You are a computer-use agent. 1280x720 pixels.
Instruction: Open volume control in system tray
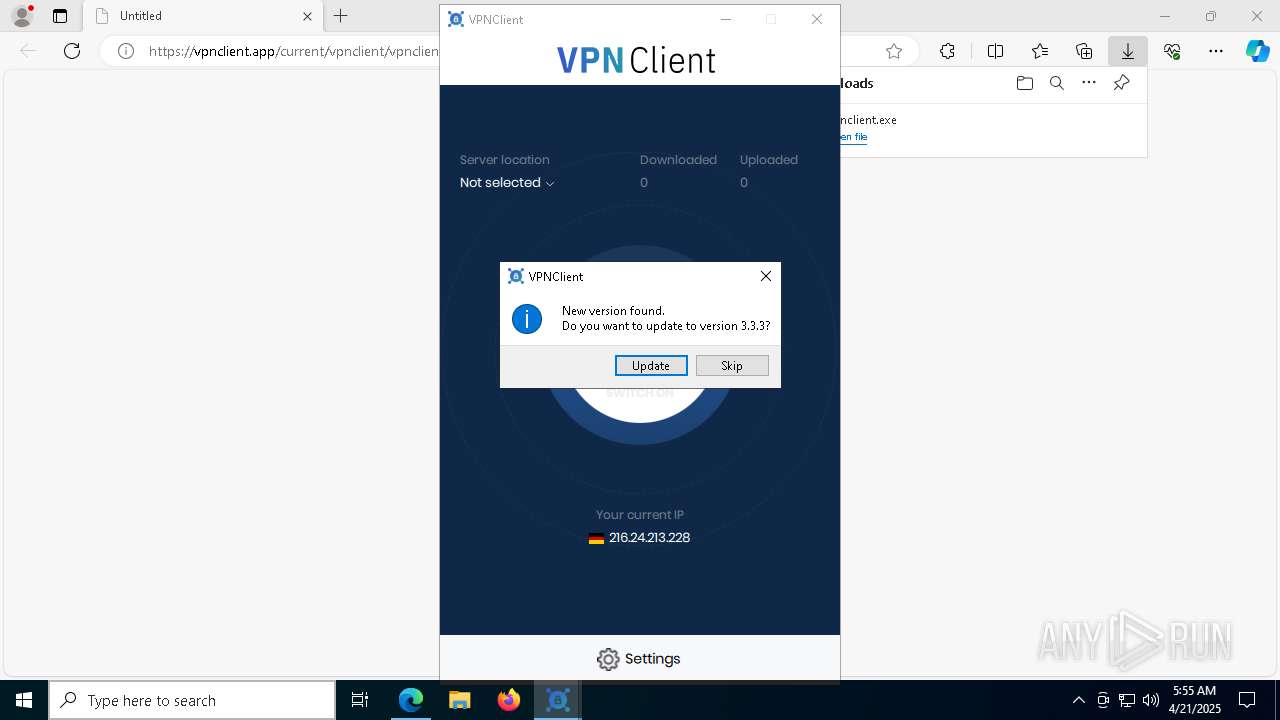[x=1151, y=700]
